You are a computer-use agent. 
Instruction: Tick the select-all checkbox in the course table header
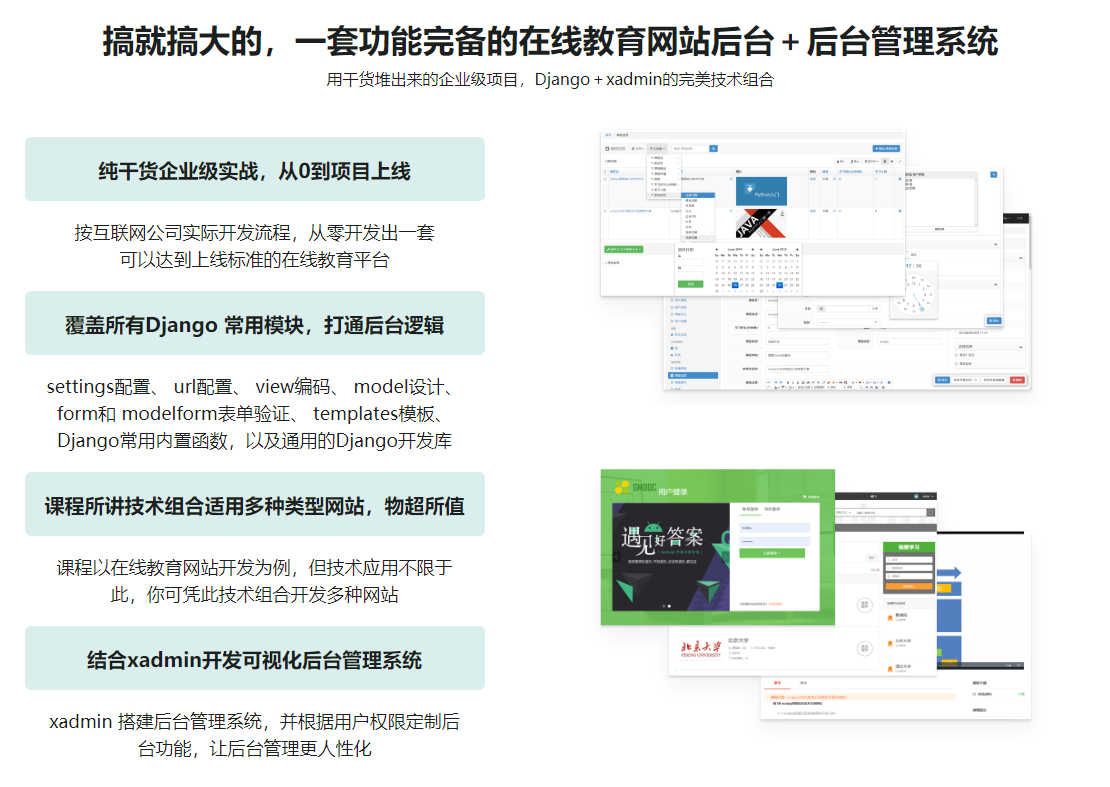coord(604,170)
